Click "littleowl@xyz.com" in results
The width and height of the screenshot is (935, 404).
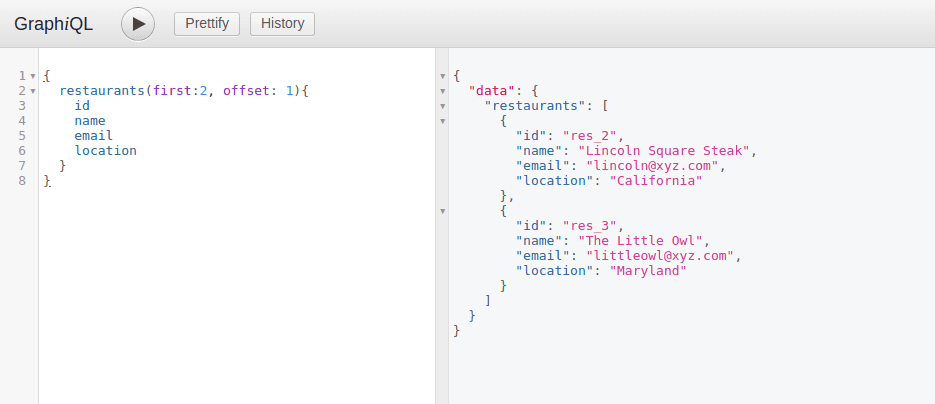[660, 256]
